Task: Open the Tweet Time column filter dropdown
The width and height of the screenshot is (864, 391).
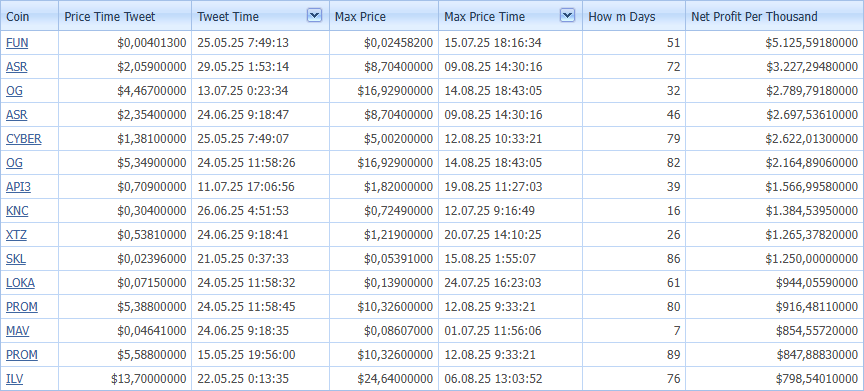Action: click(314, 16)
